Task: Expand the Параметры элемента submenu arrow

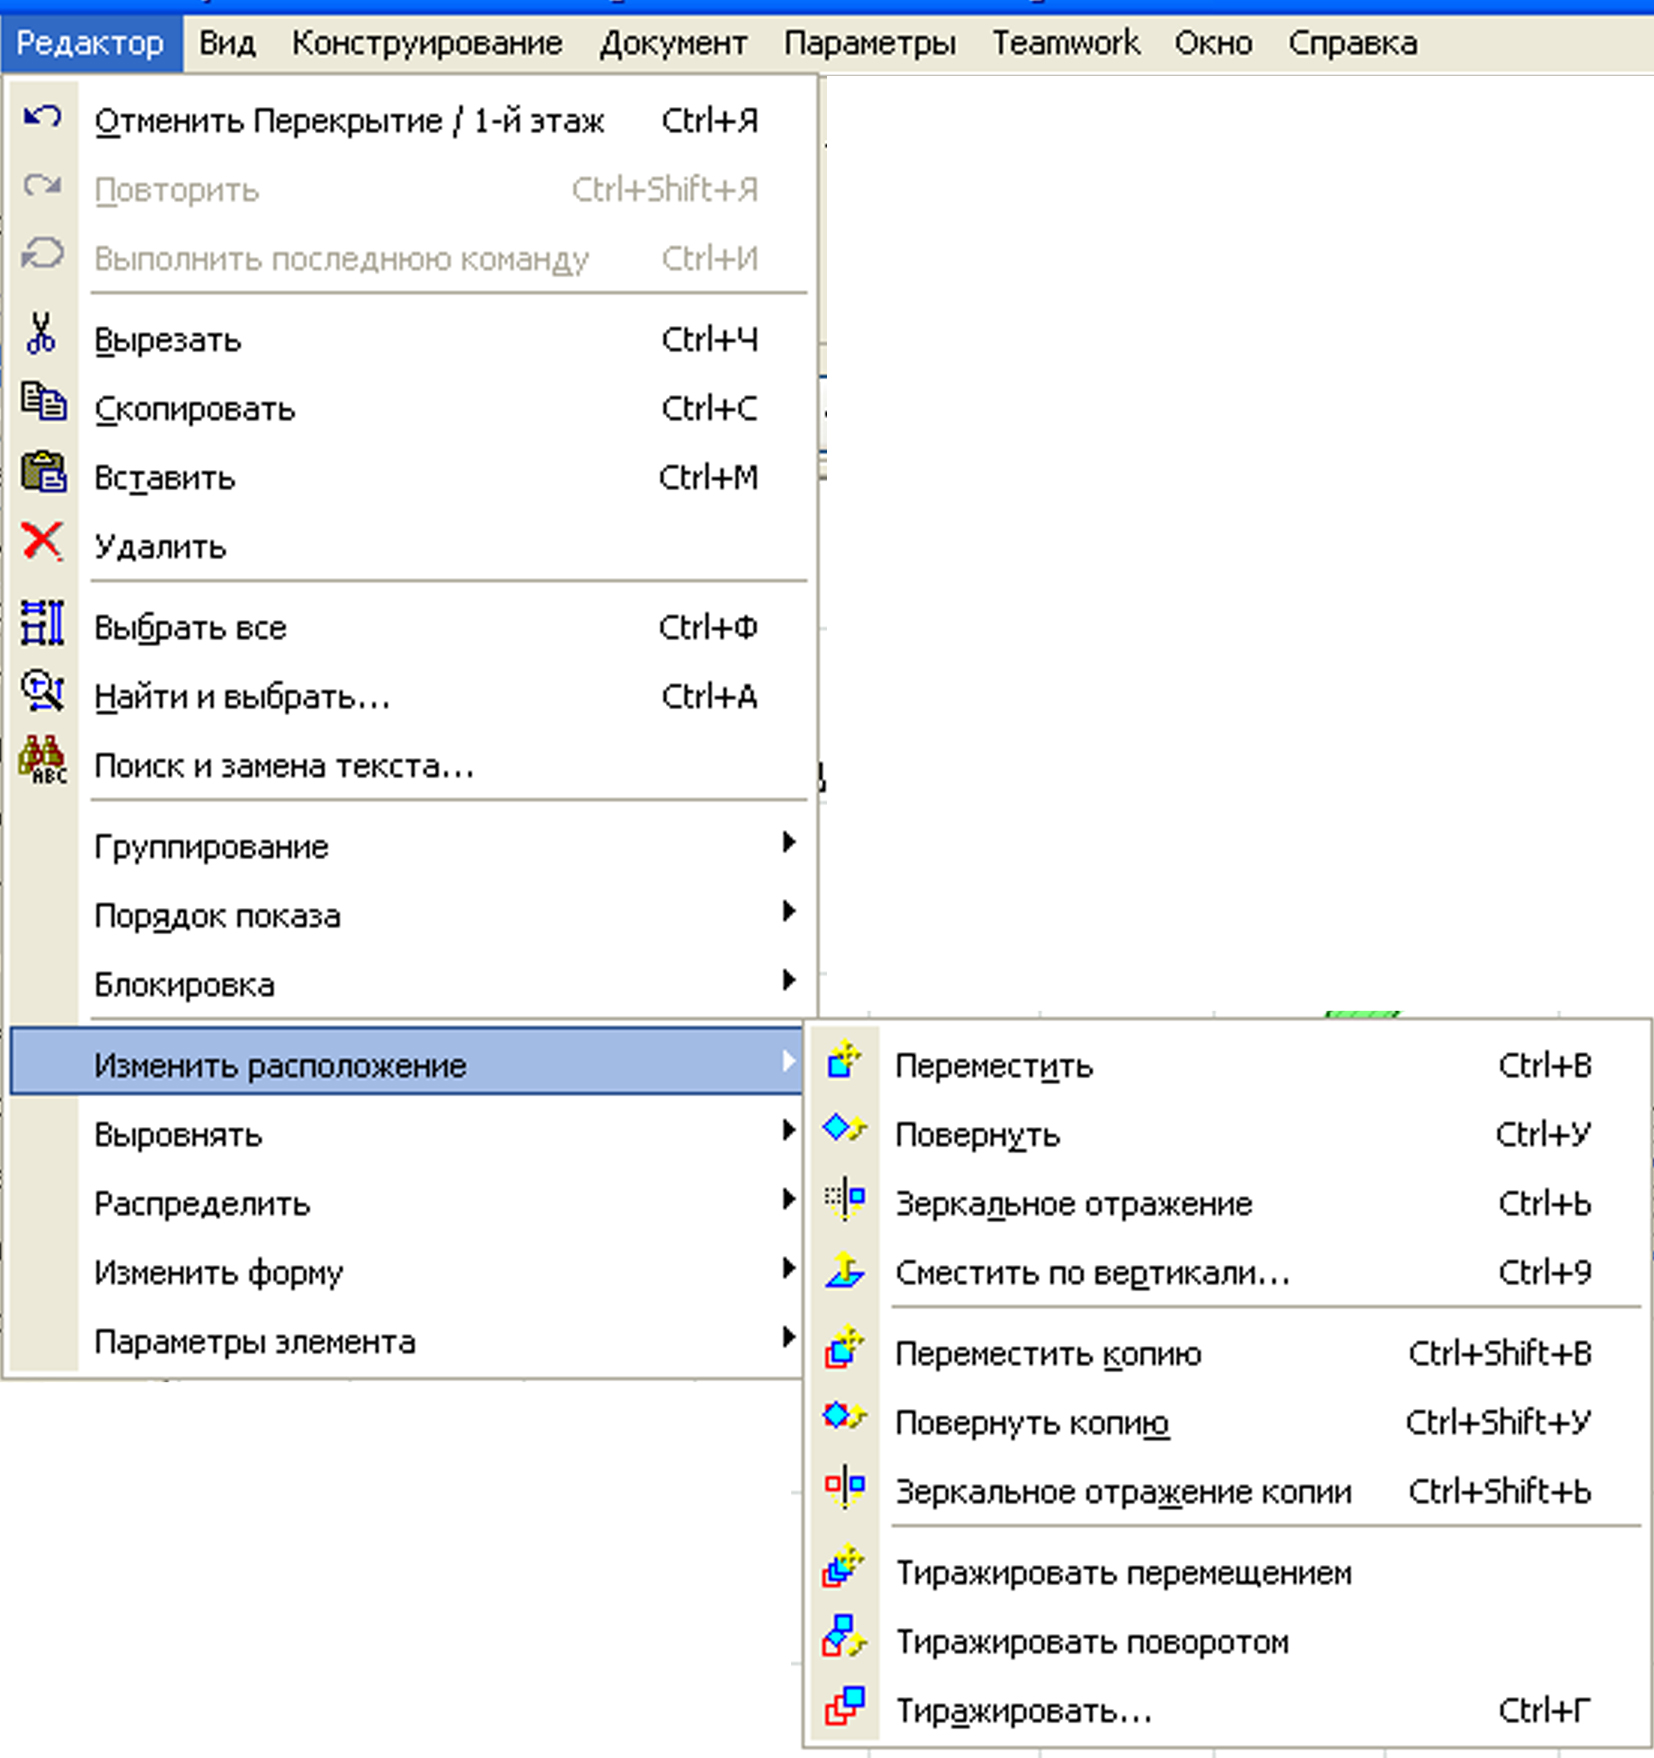Action: [789, 1338]
